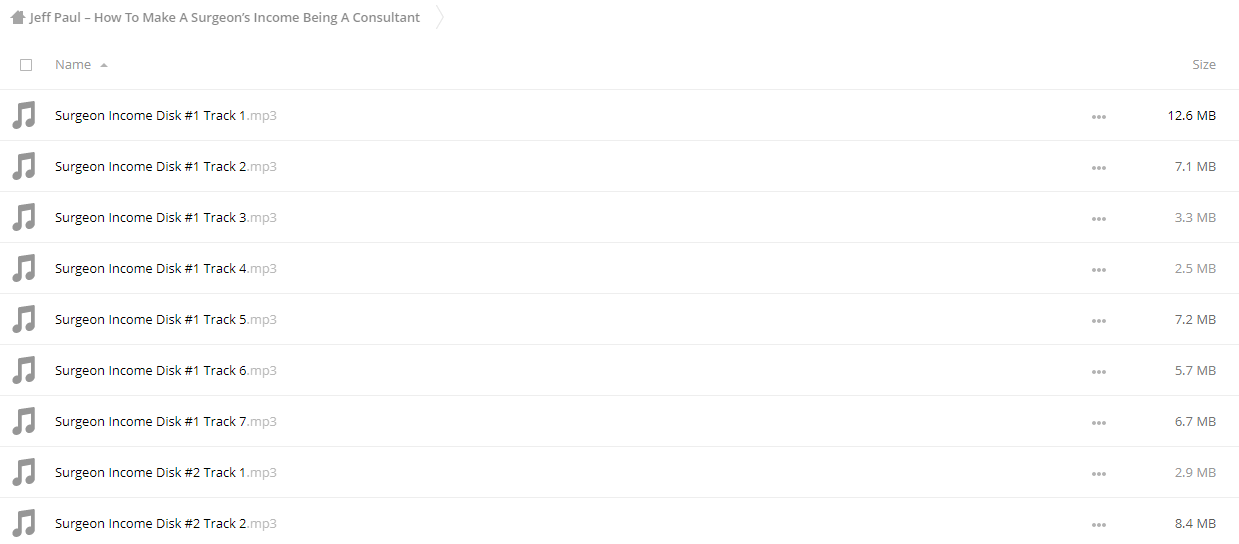The image size is (1239, 544).
Task: Open Surgeon Income Disk #1 Track 6.mp3
Action: point(166,370)
